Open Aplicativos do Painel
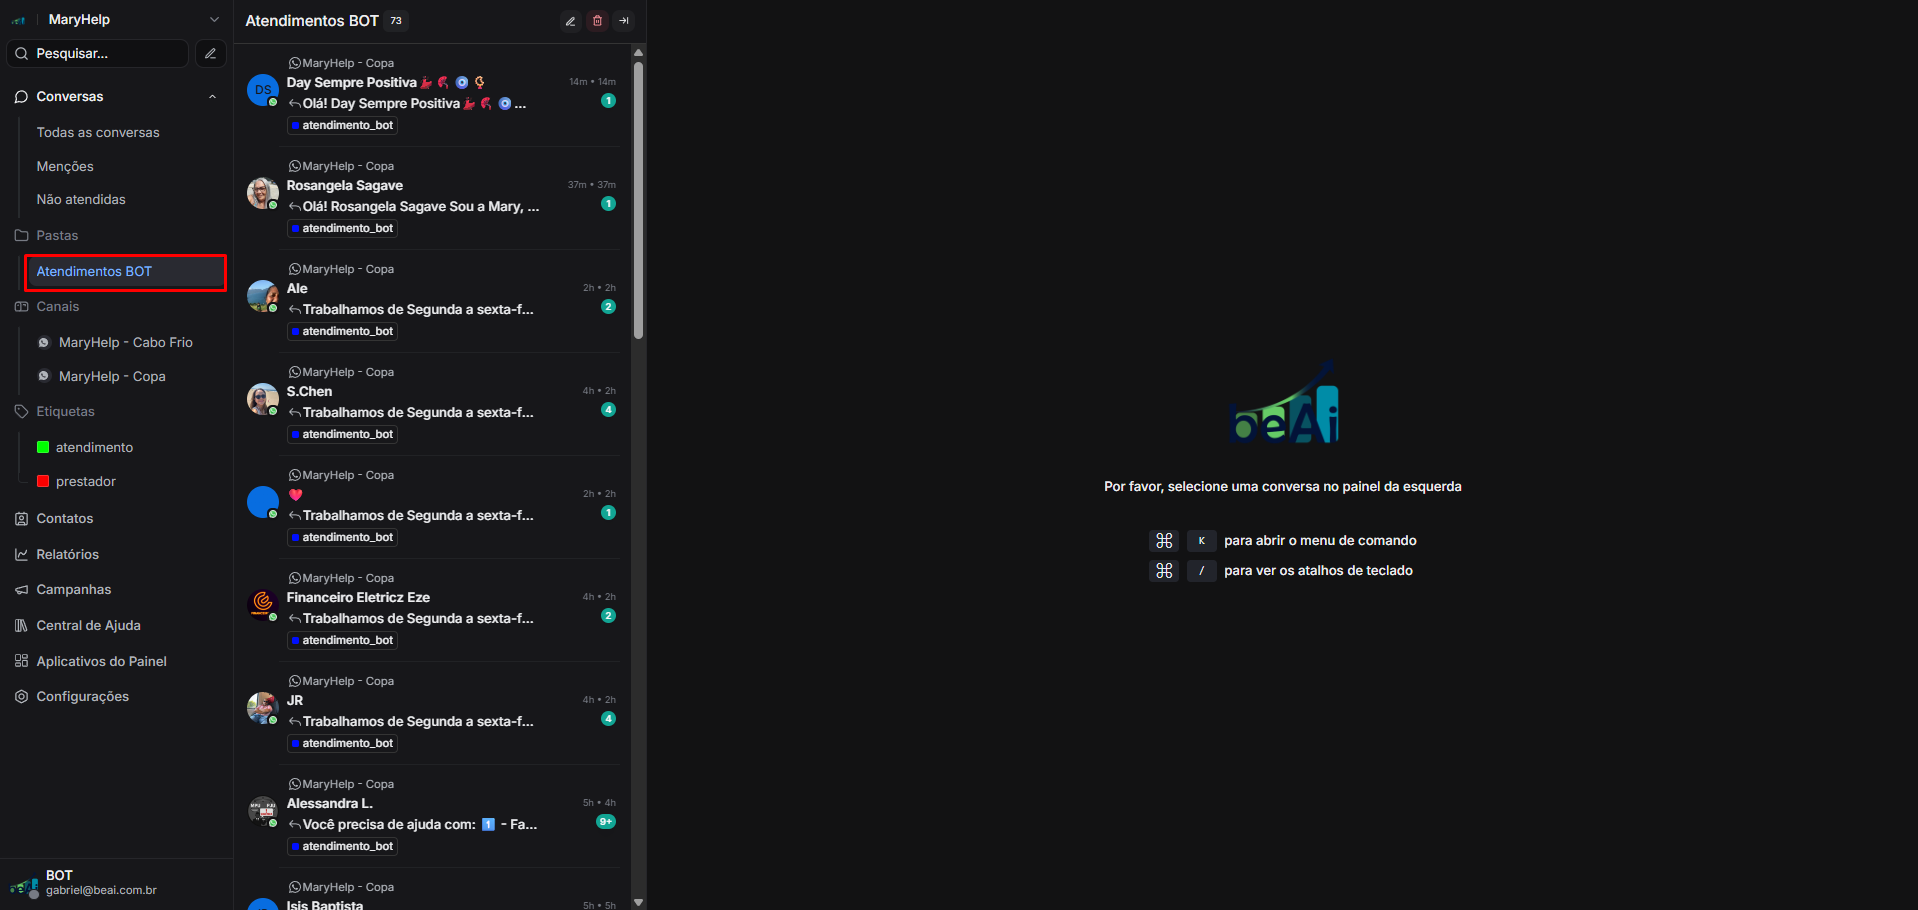 pyautogui.click(x=101, y=662)
